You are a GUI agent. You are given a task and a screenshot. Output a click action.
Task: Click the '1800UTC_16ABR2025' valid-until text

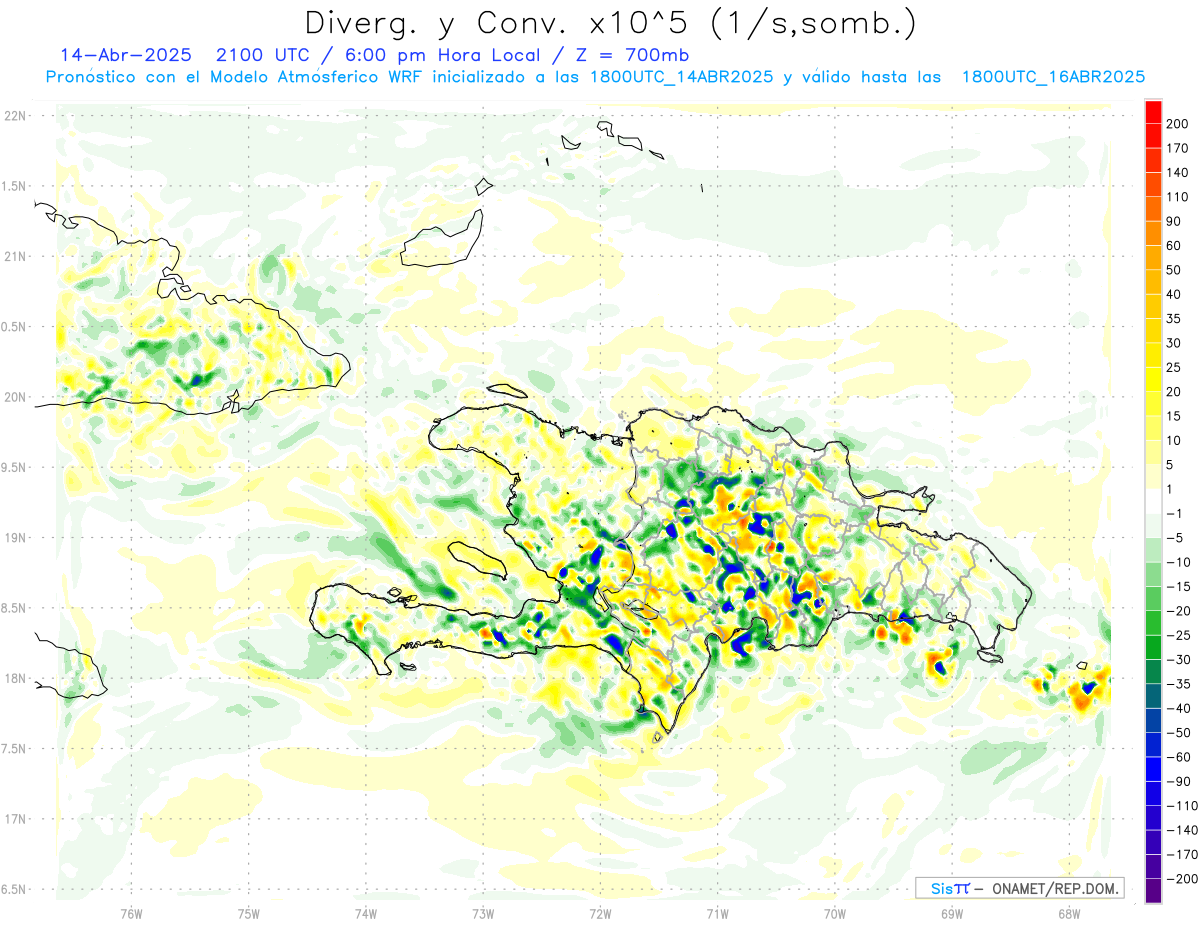(1053, 77)
